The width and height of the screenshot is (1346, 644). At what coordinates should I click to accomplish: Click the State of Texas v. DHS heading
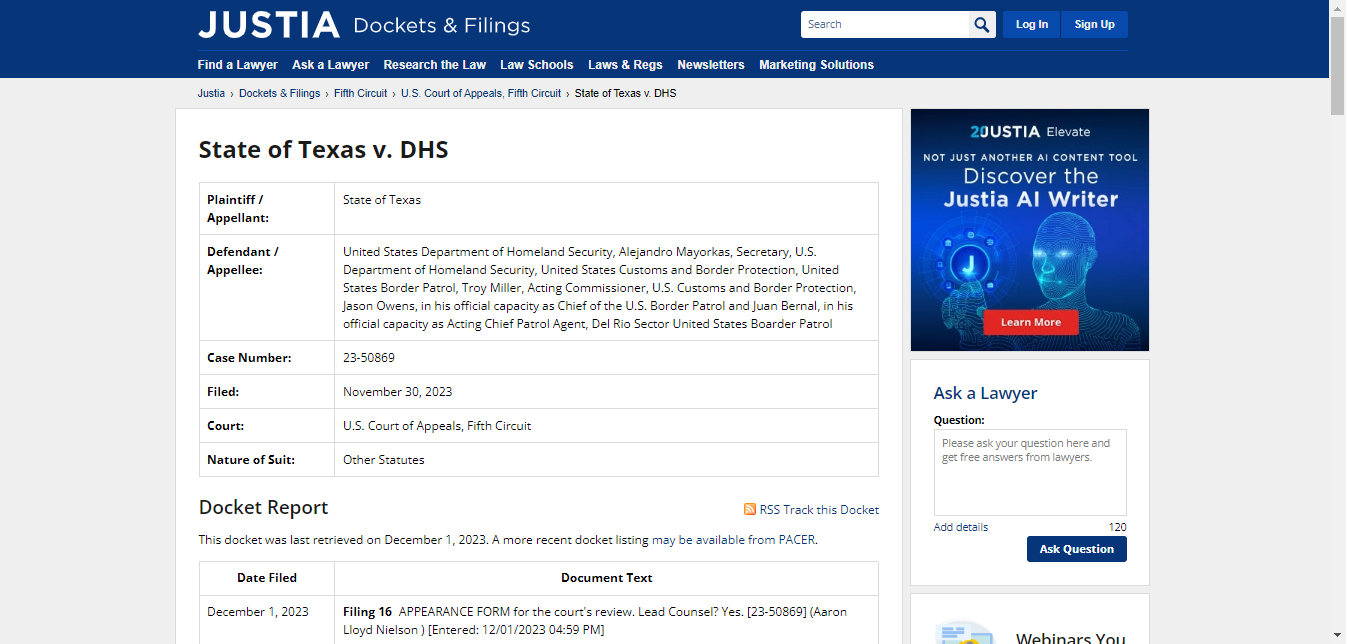point(324,150)
